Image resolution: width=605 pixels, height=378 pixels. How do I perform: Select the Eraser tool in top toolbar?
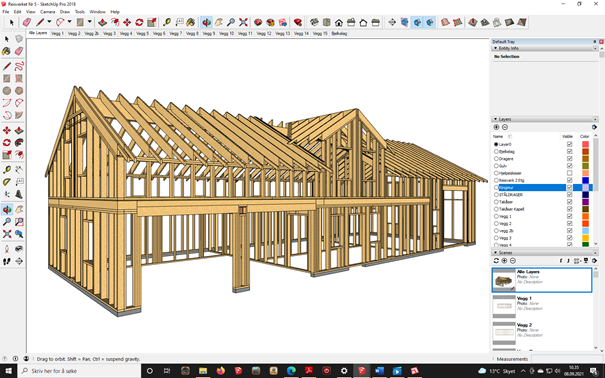(x=27, y=22)
